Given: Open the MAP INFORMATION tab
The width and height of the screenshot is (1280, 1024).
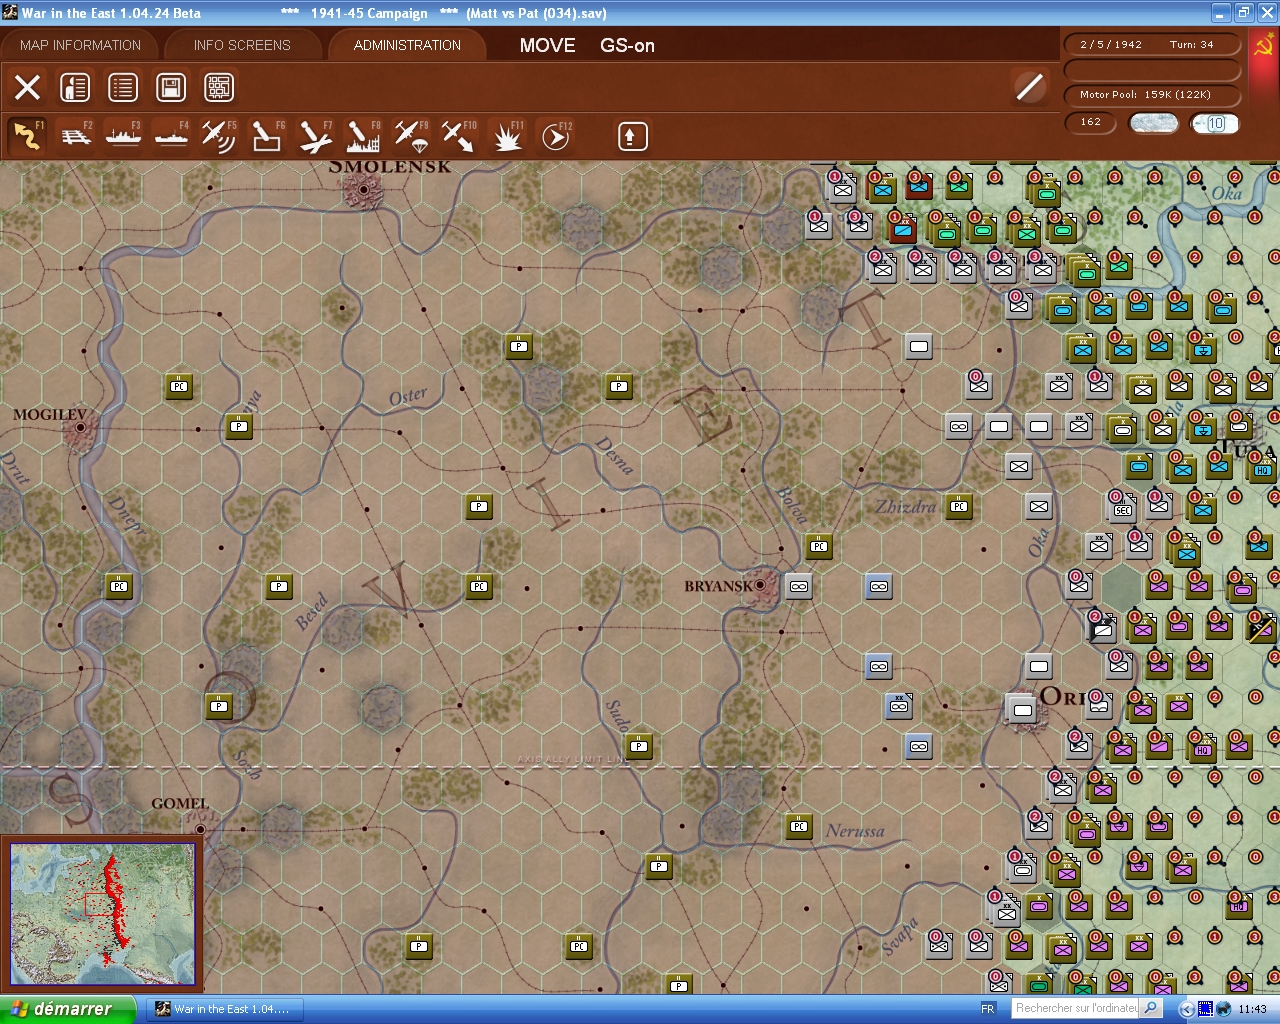Looking at the screenshot, I should pos(80,45).
